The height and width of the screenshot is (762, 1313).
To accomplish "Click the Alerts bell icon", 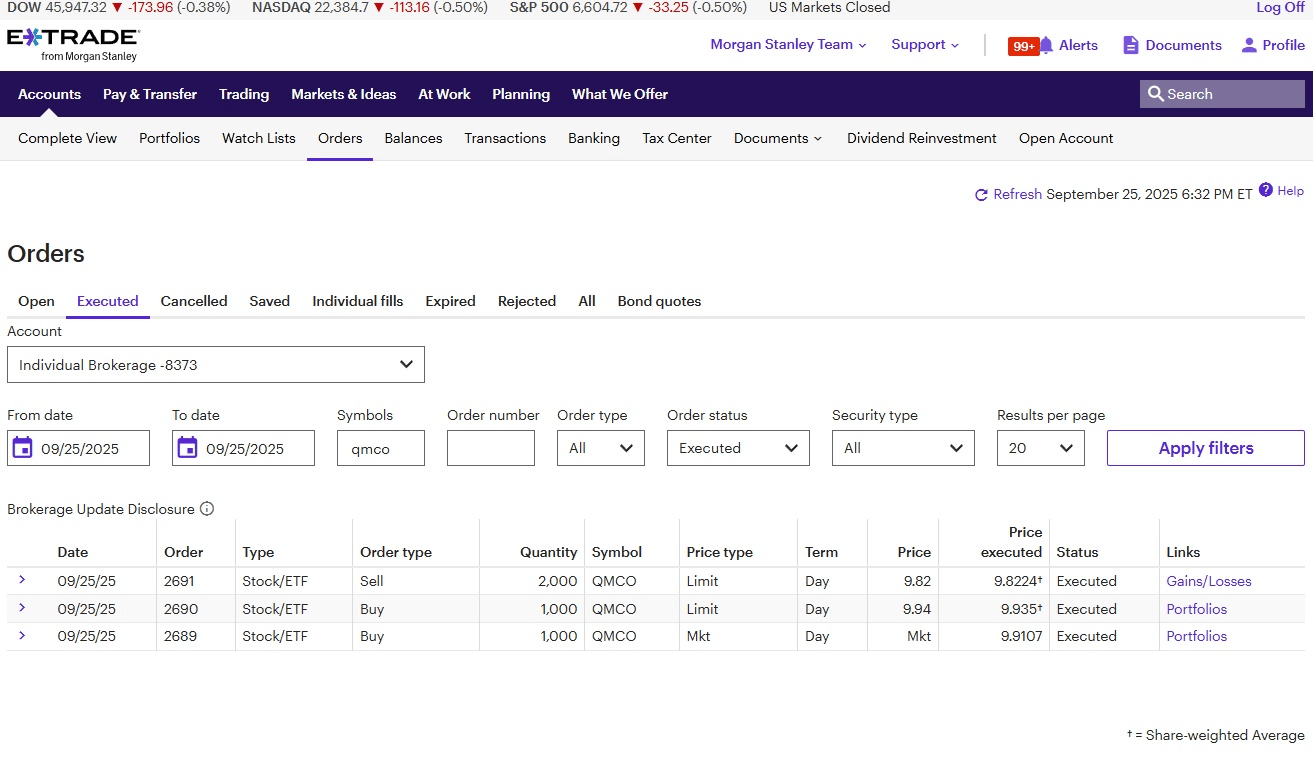I will tap(1046, 45).
